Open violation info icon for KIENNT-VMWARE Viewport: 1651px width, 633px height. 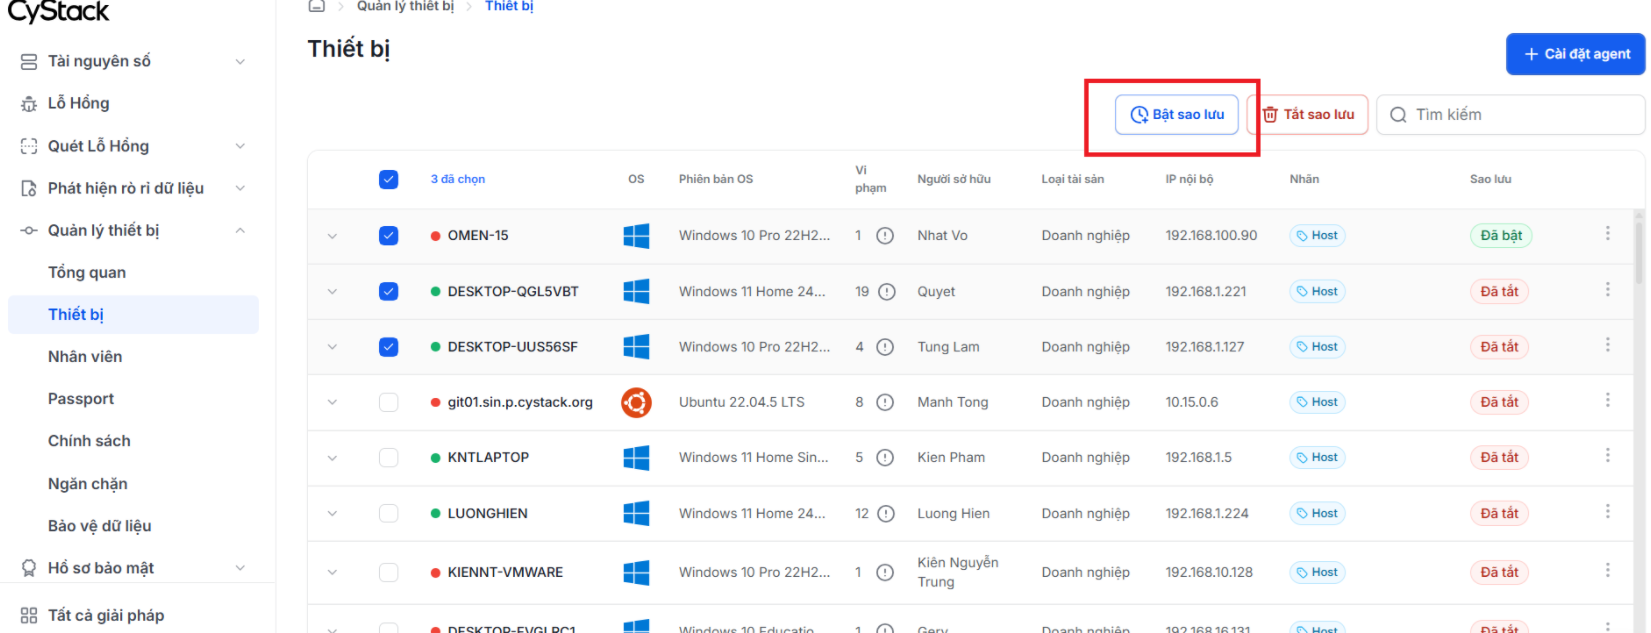[885, 572]
